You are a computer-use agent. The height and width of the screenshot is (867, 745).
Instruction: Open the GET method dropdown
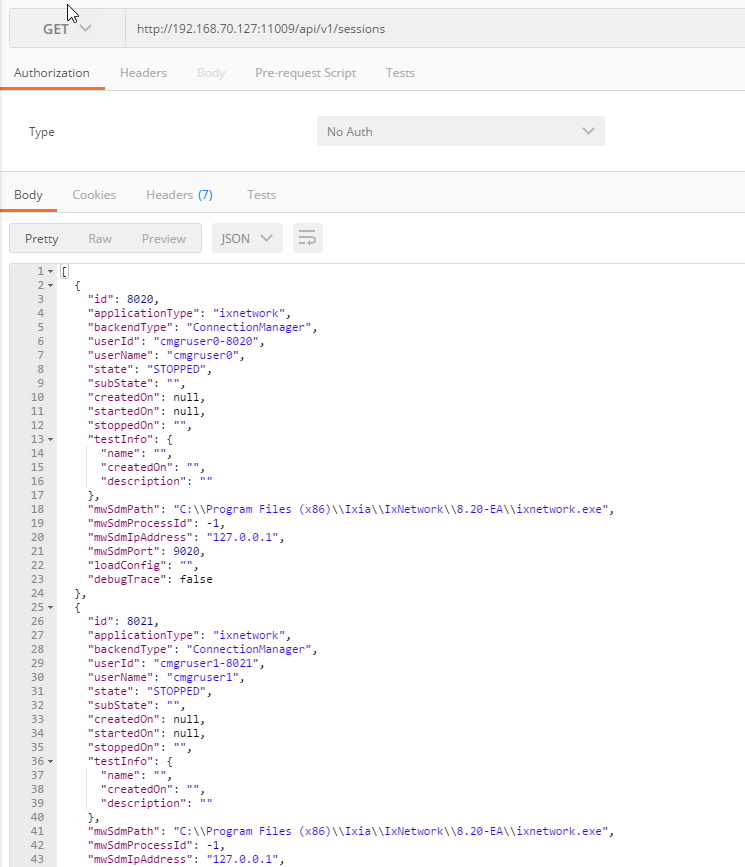(x=67, y=29)
